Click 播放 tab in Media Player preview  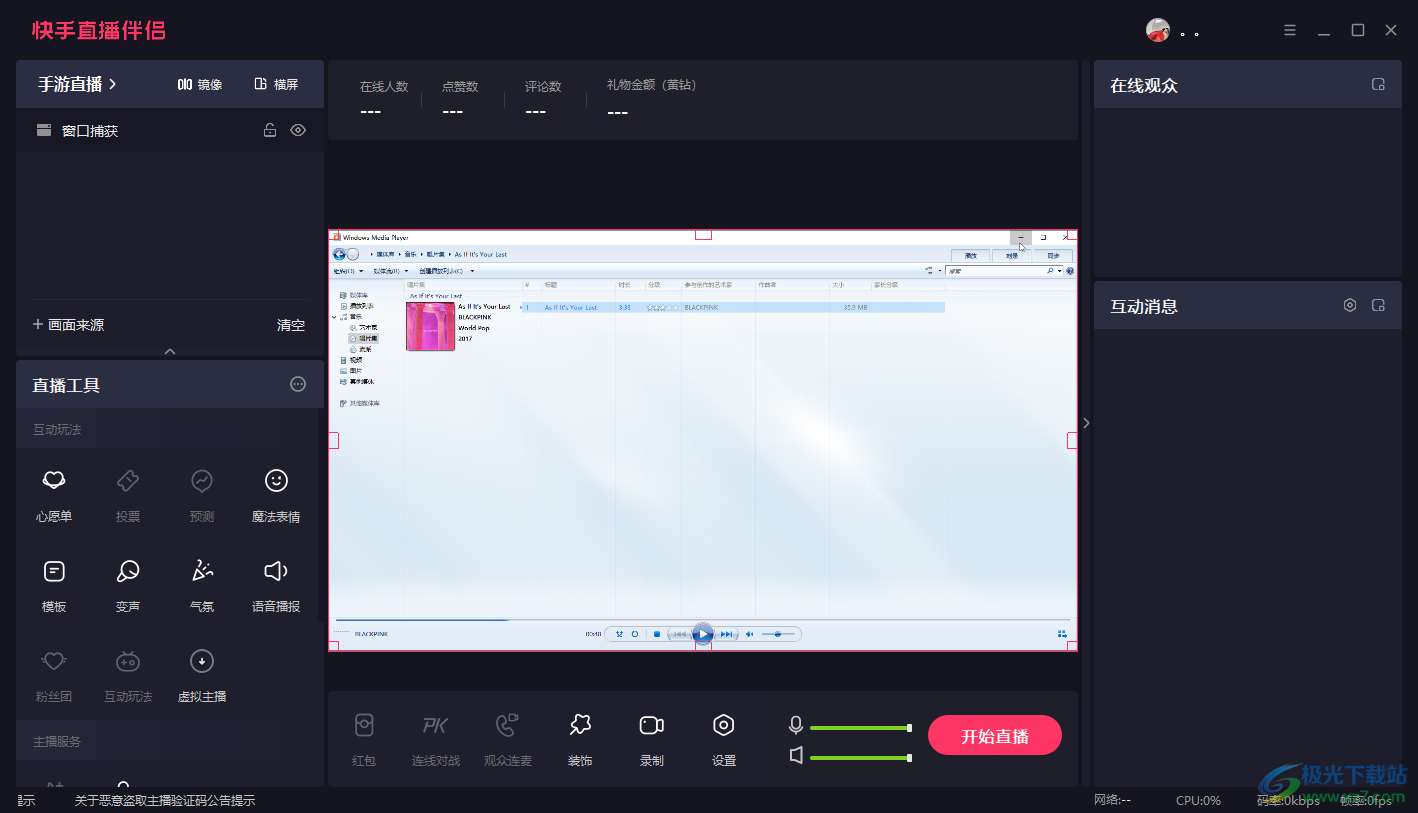click(970, 255)
